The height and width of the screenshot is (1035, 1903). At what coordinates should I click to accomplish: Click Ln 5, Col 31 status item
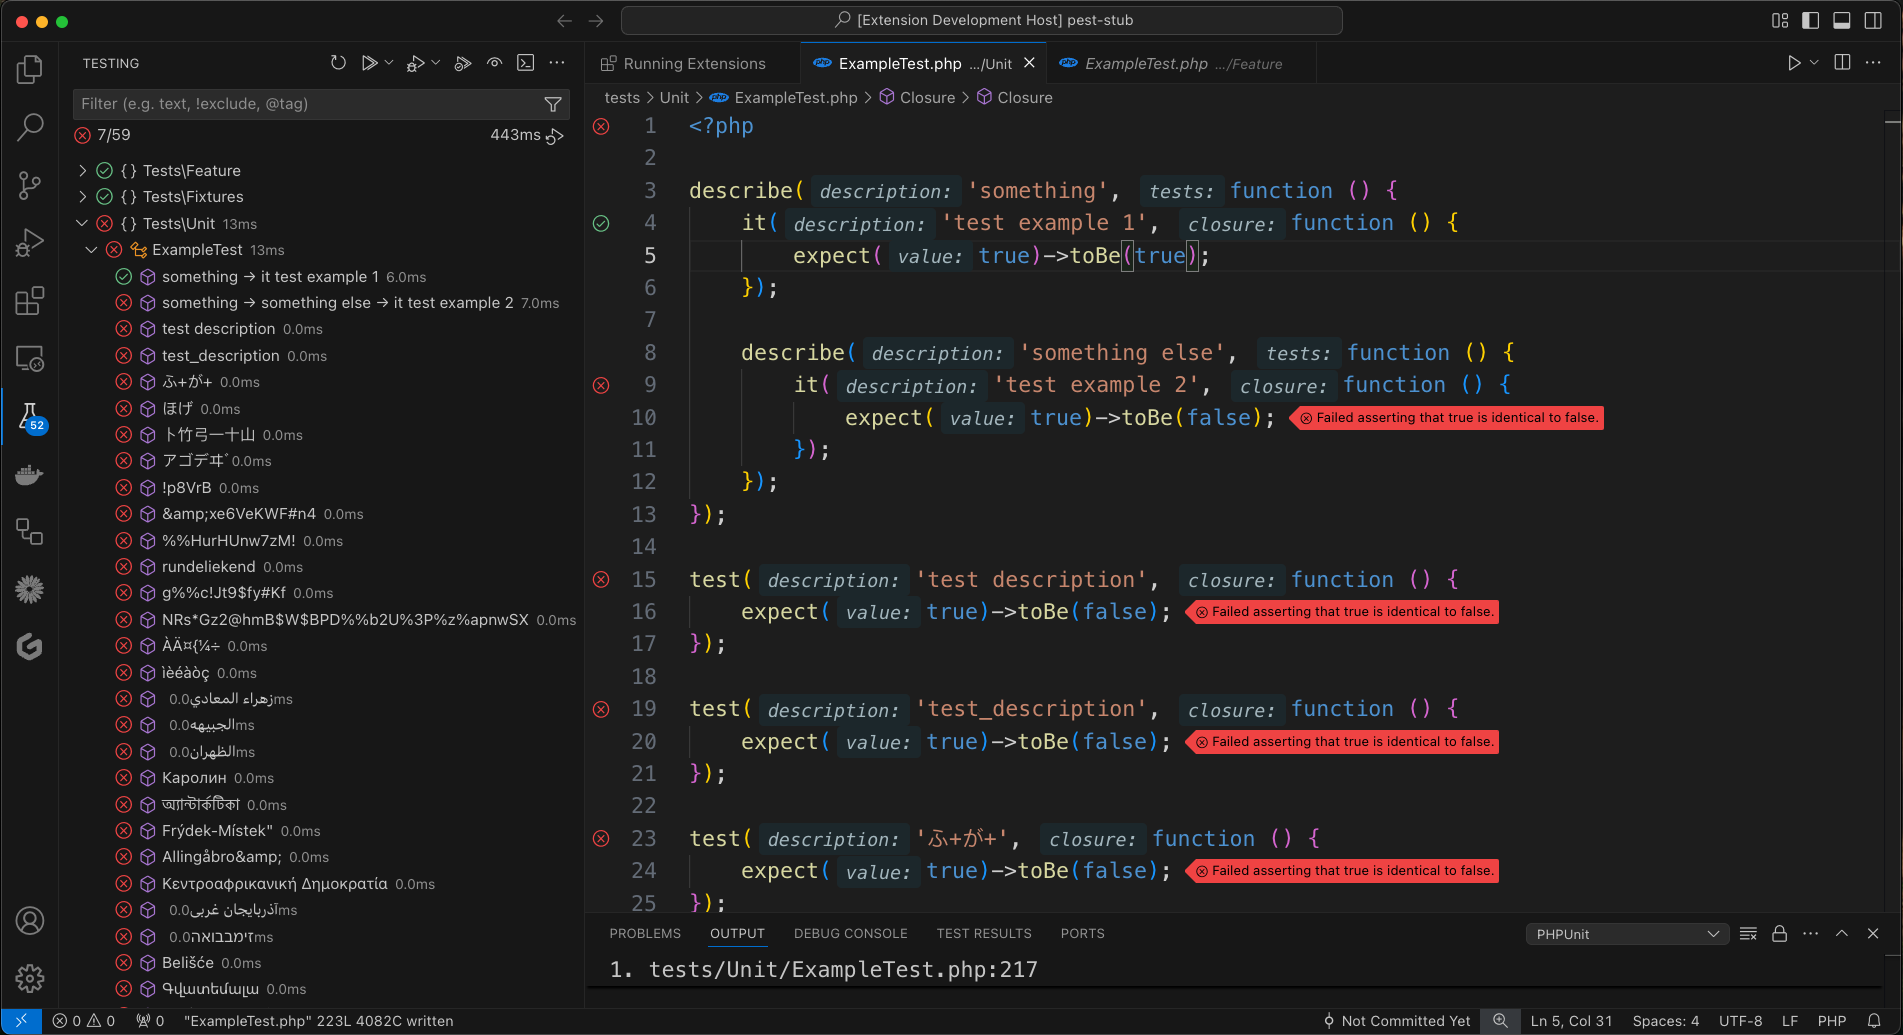click(1571, 1021)
